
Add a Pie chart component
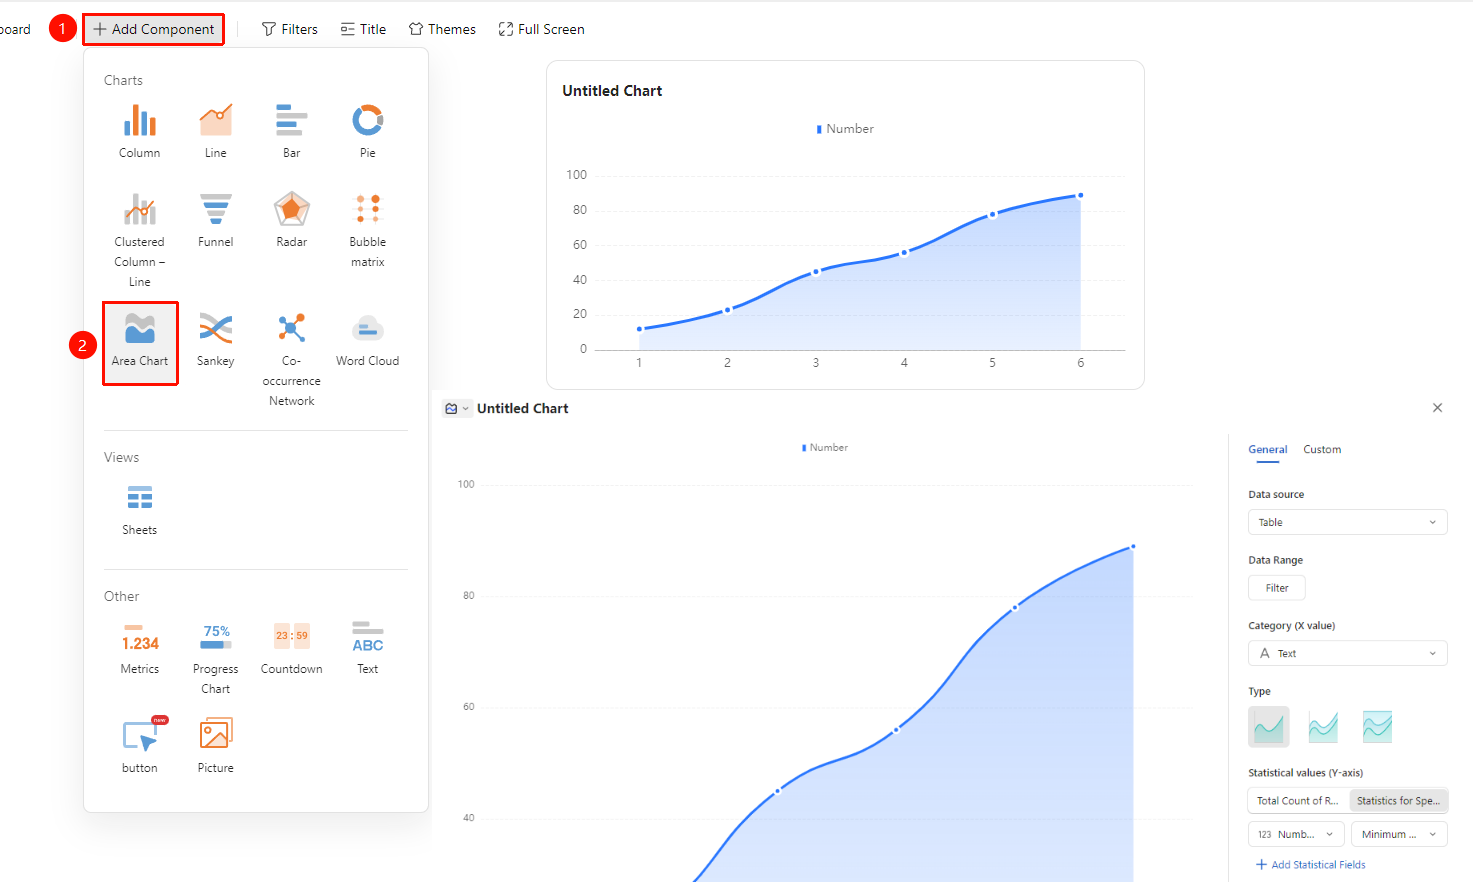[x=368, y=131]
